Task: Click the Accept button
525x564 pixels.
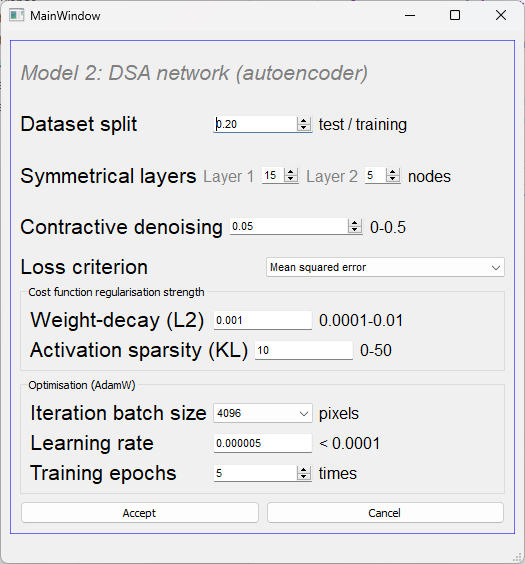Action: pyautogui.click(x=140, y=513)
